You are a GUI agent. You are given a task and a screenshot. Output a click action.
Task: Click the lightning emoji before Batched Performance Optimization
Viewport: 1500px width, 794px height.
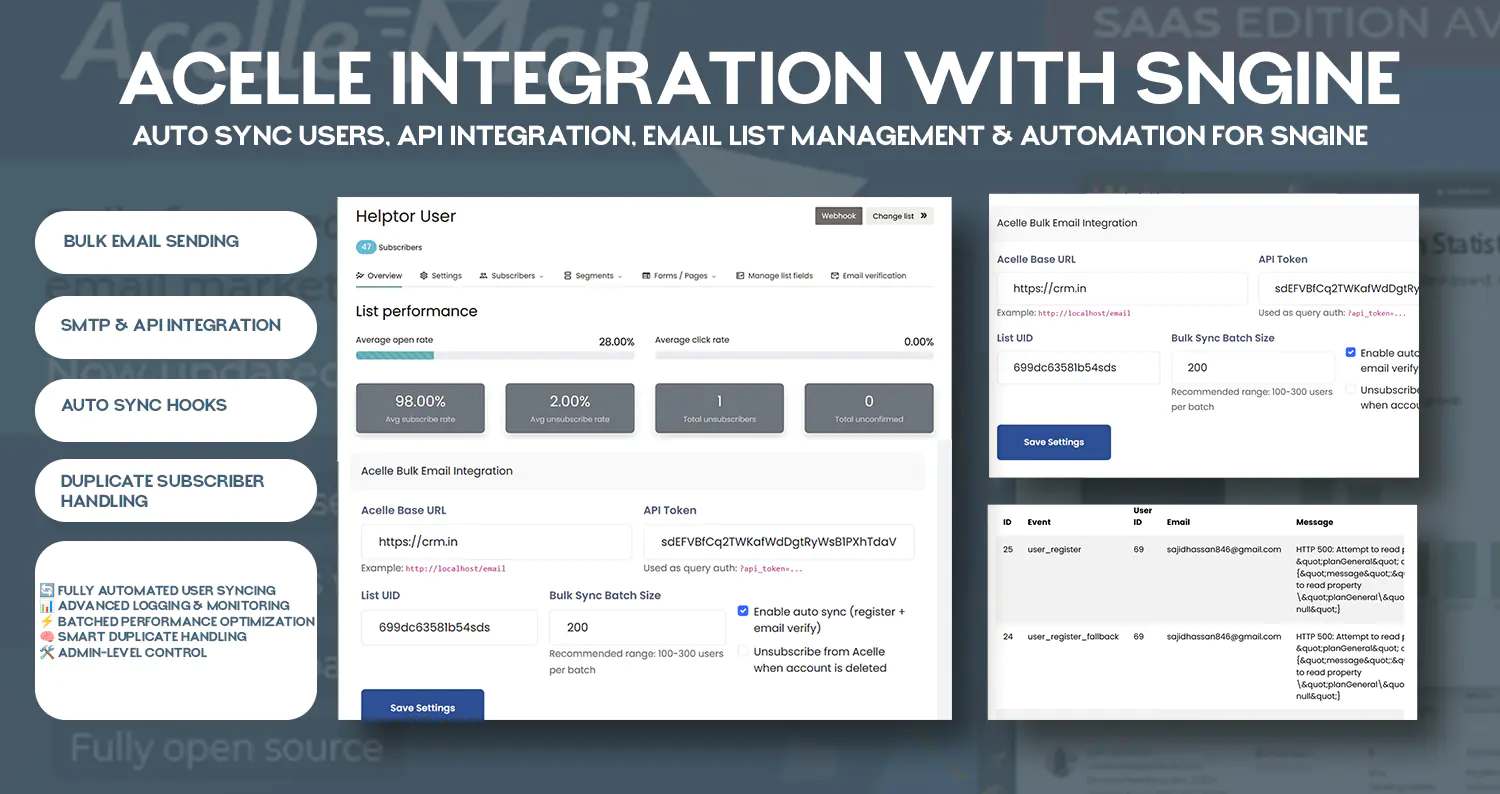[x=47, y=621]
